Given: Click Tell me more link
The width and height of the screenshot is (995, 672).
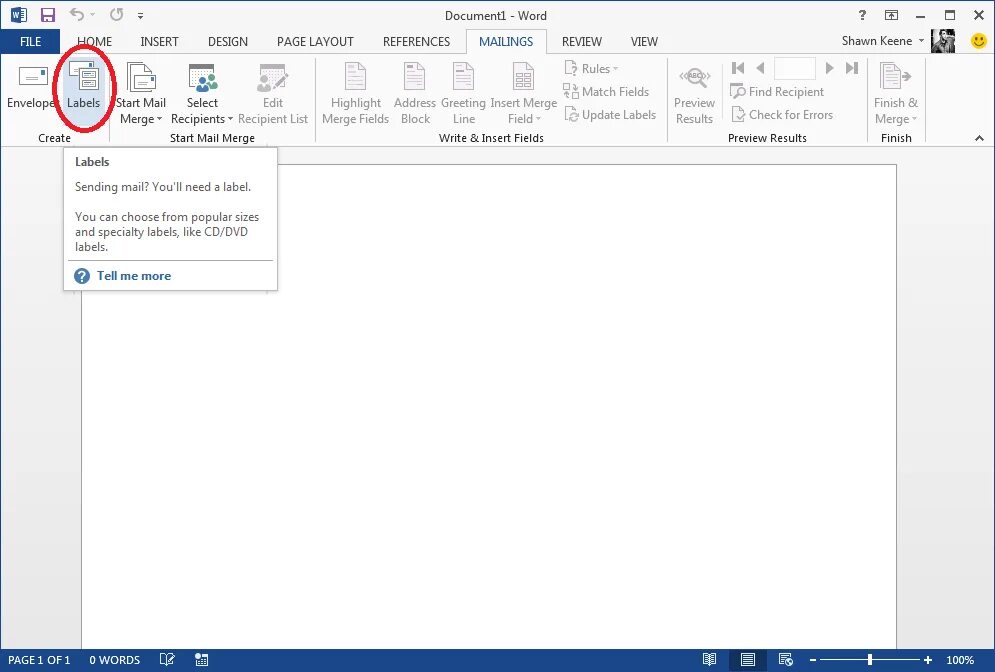Looking at the screenshot, I should [x=133, y=276].
